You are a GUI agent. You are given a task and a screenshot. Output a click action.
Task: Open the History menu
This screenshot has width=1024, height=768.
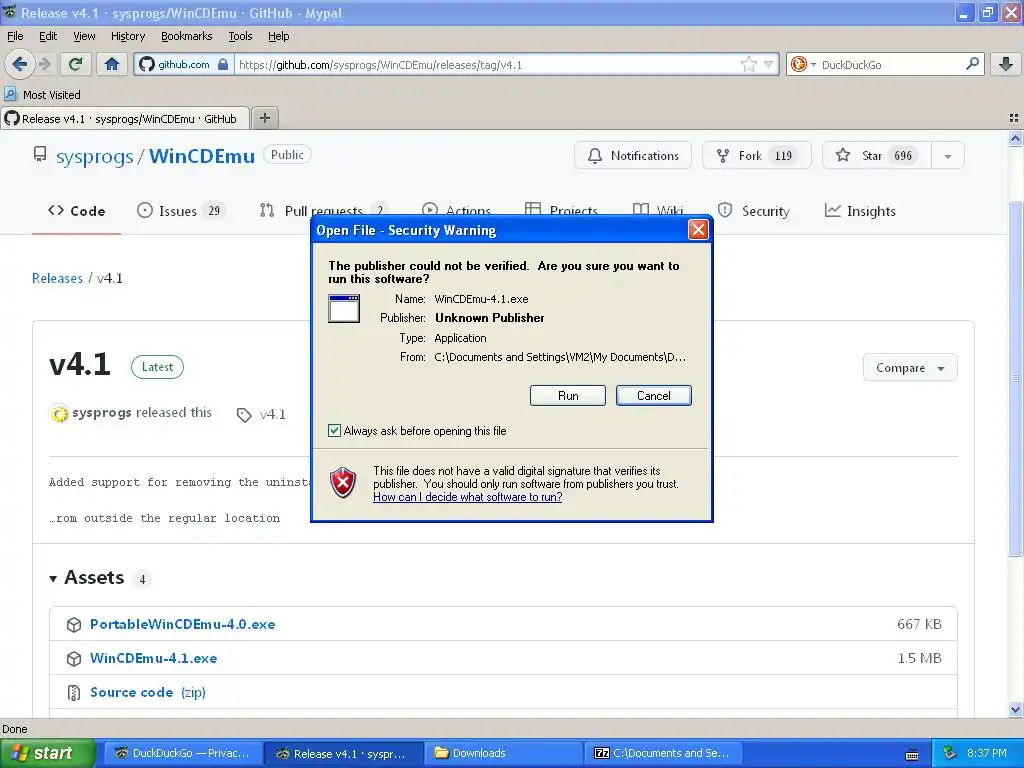[127, 36]
